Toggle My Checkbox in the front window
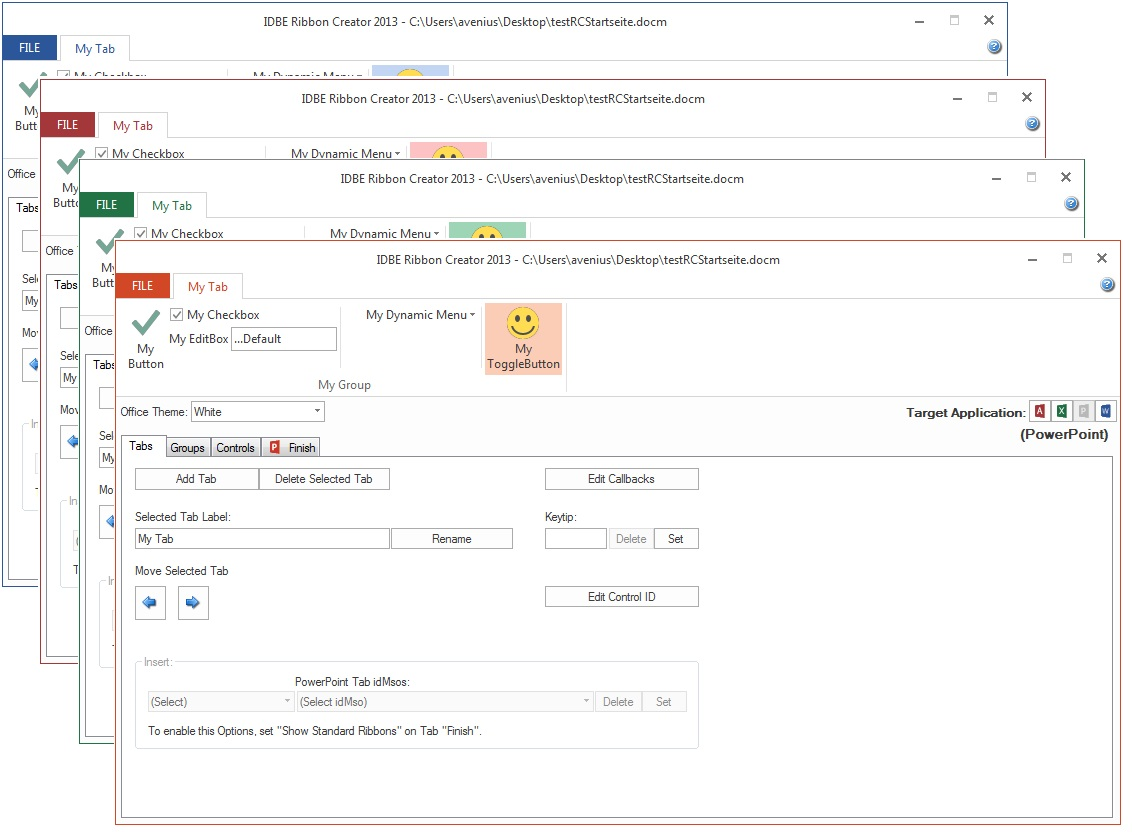The image size is (1132, 832). tap(177, 315)
